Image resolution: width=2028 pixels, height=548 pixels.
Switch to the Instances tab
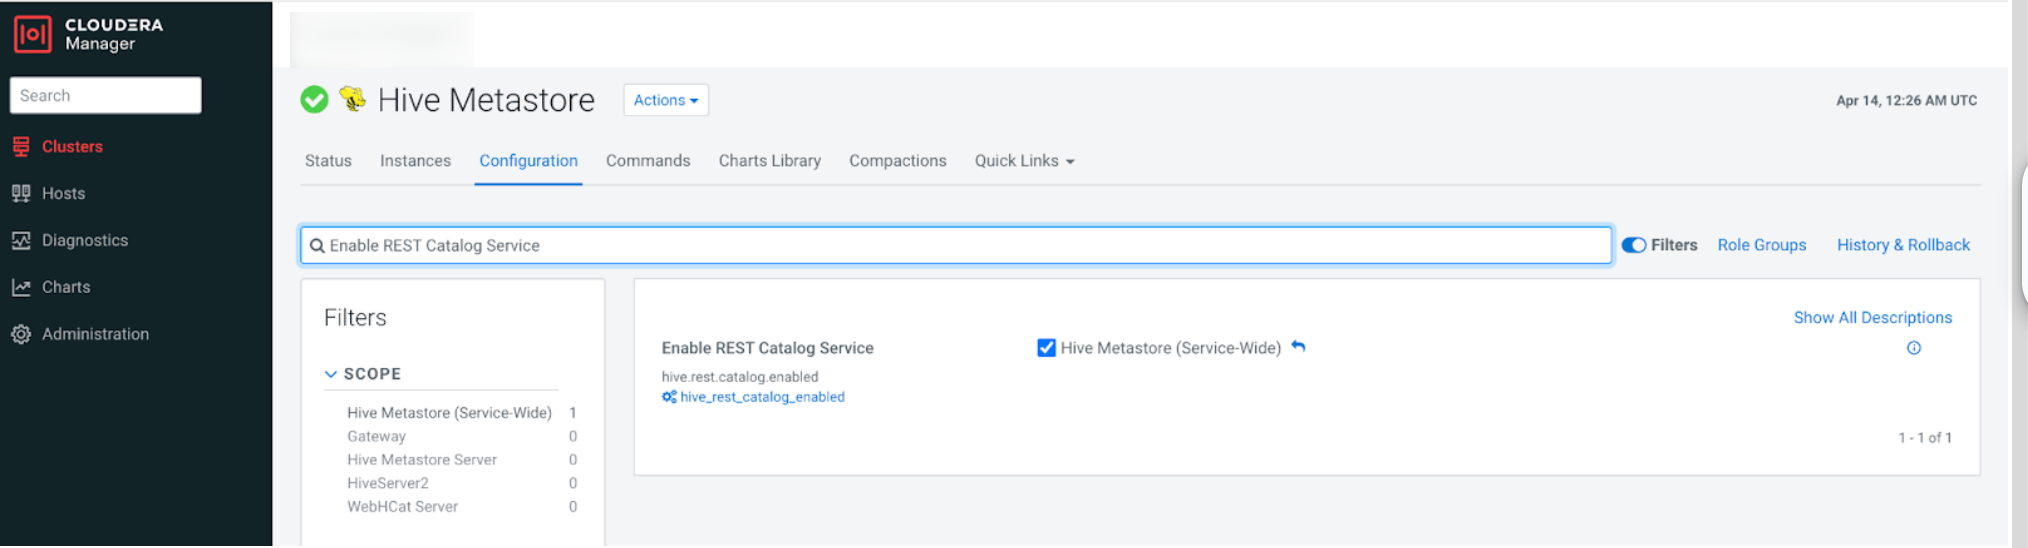pyautogui.click(x=415, y=161)
